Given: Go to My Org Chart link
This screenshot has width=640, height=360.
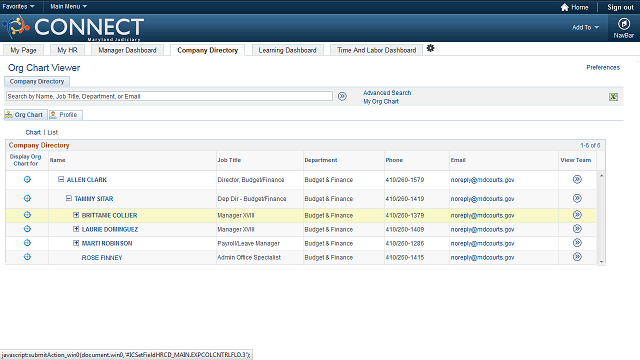Looking at the screenshot, I should [x=381, y=101].
